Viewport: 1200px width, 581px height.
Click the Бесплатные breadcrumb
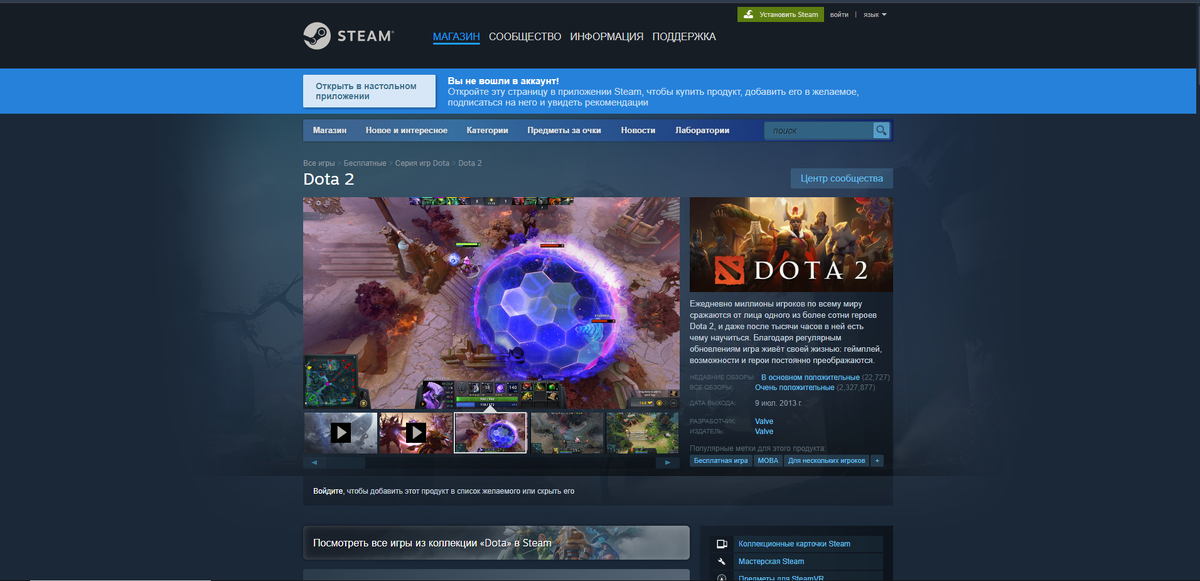tap(365, 163)
